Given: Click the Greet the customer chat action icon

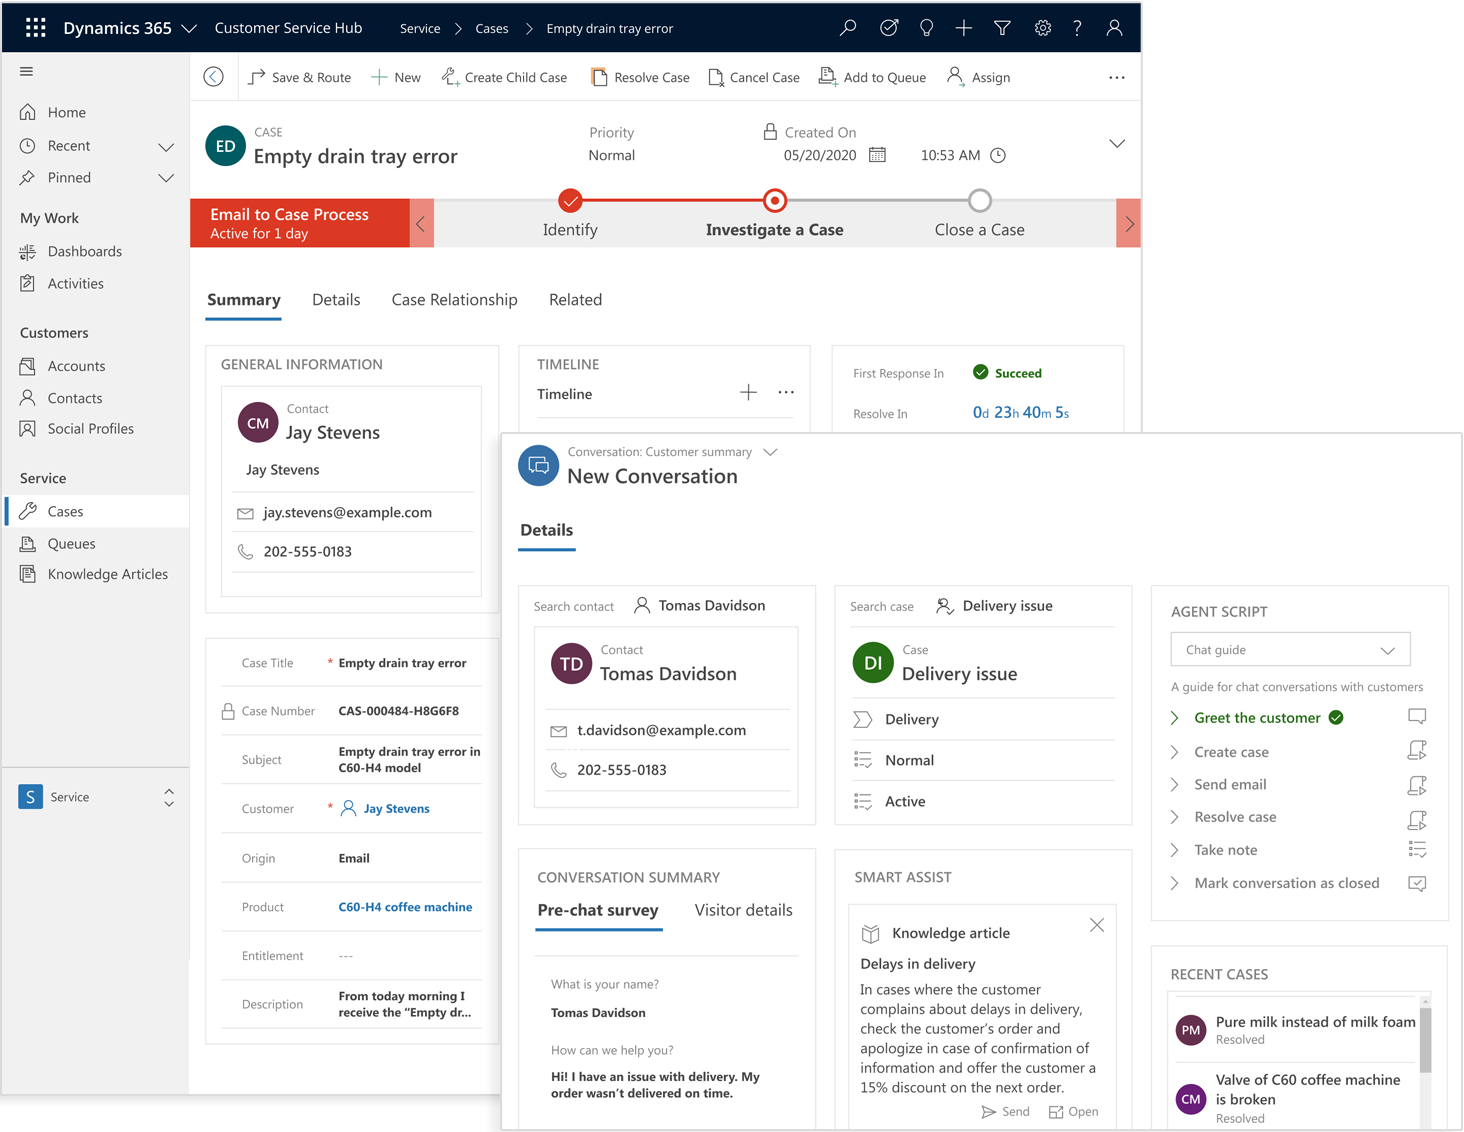Looking at the screenshot, I should pyautogui.click(x=1417, y=716).
